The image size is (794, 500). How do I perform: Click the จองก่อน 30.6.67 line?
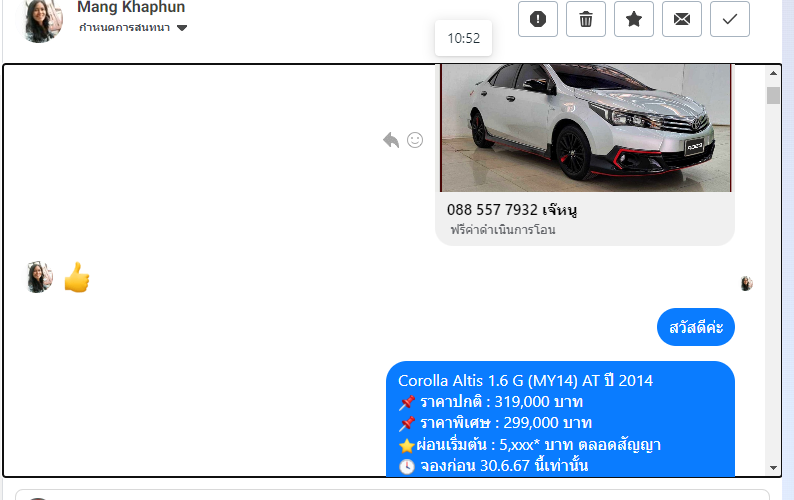493,466
